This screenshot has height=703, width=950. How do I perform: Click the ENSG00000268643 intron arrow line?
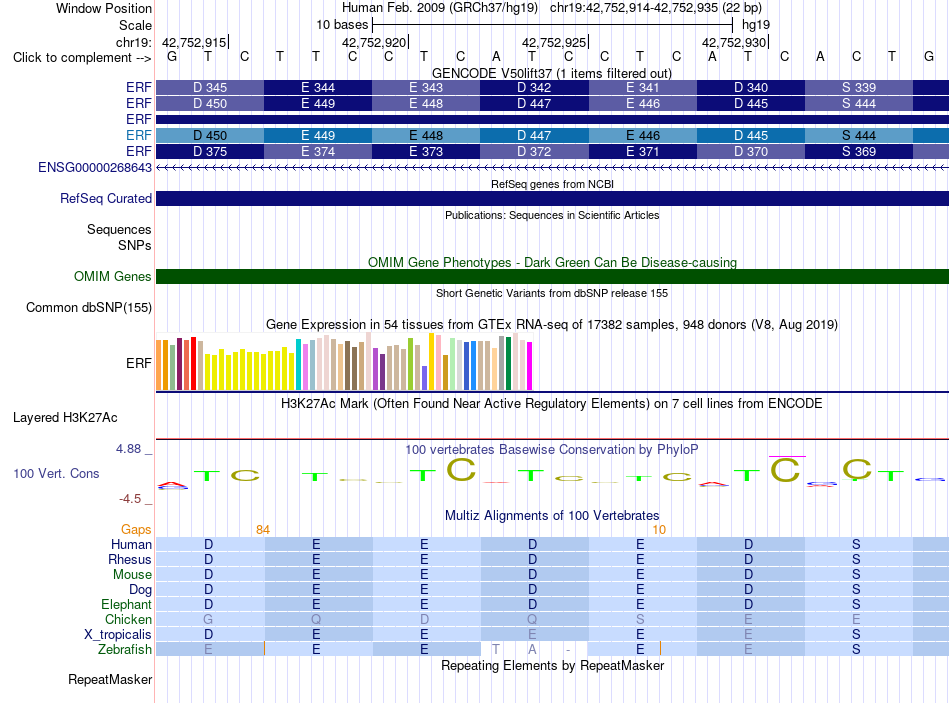(x=552, y=167)
